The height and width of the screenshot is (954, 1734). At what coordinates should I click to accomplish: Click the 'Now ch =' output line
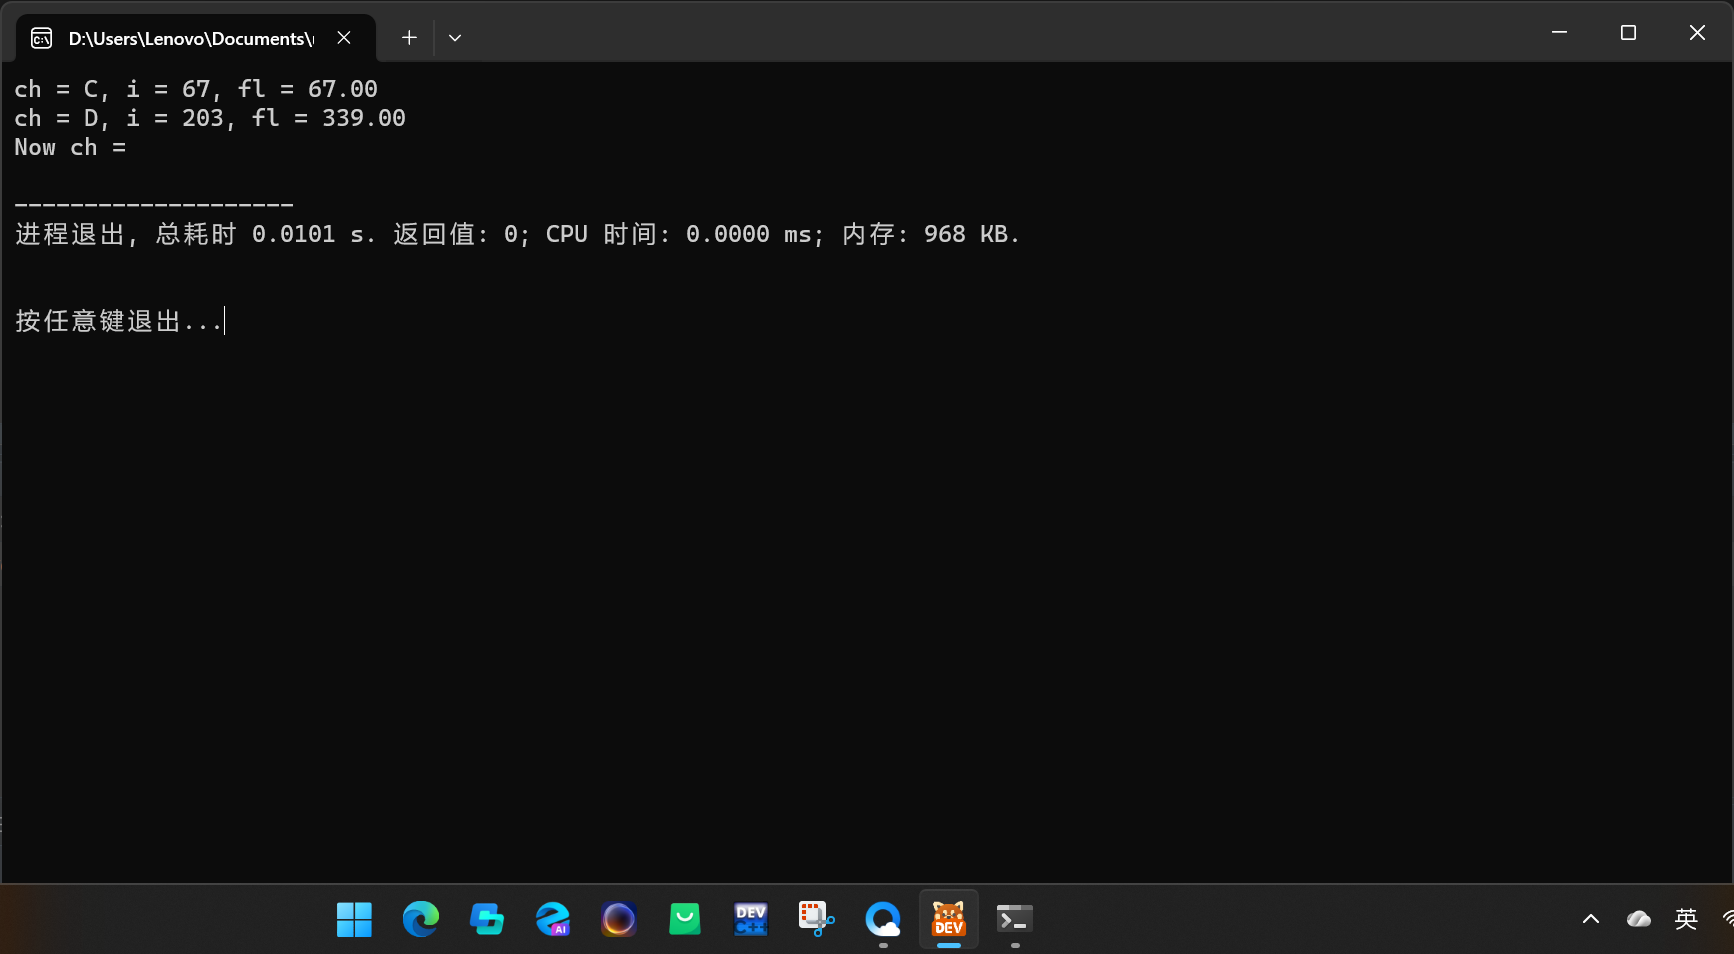click(x=70, y=147)
